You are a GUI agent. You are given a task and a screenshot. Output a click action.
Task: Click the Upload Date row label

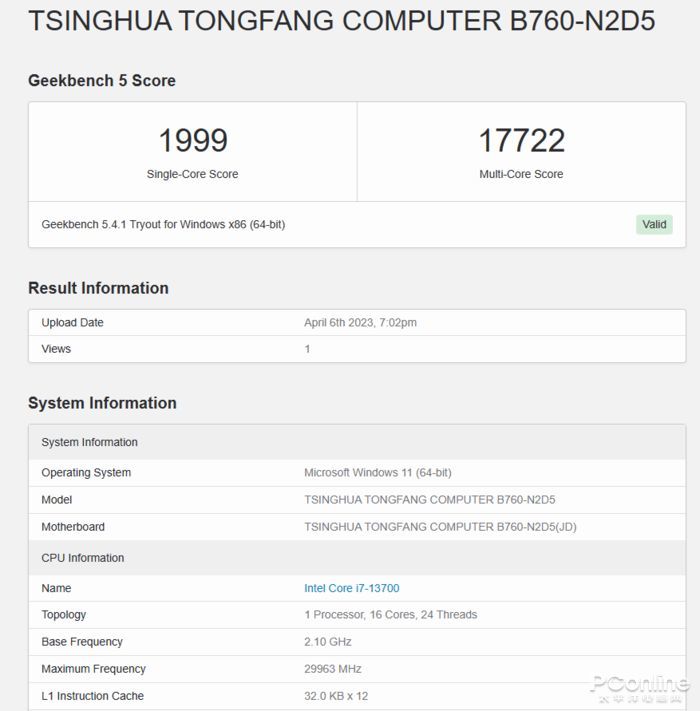pos(73,322)
